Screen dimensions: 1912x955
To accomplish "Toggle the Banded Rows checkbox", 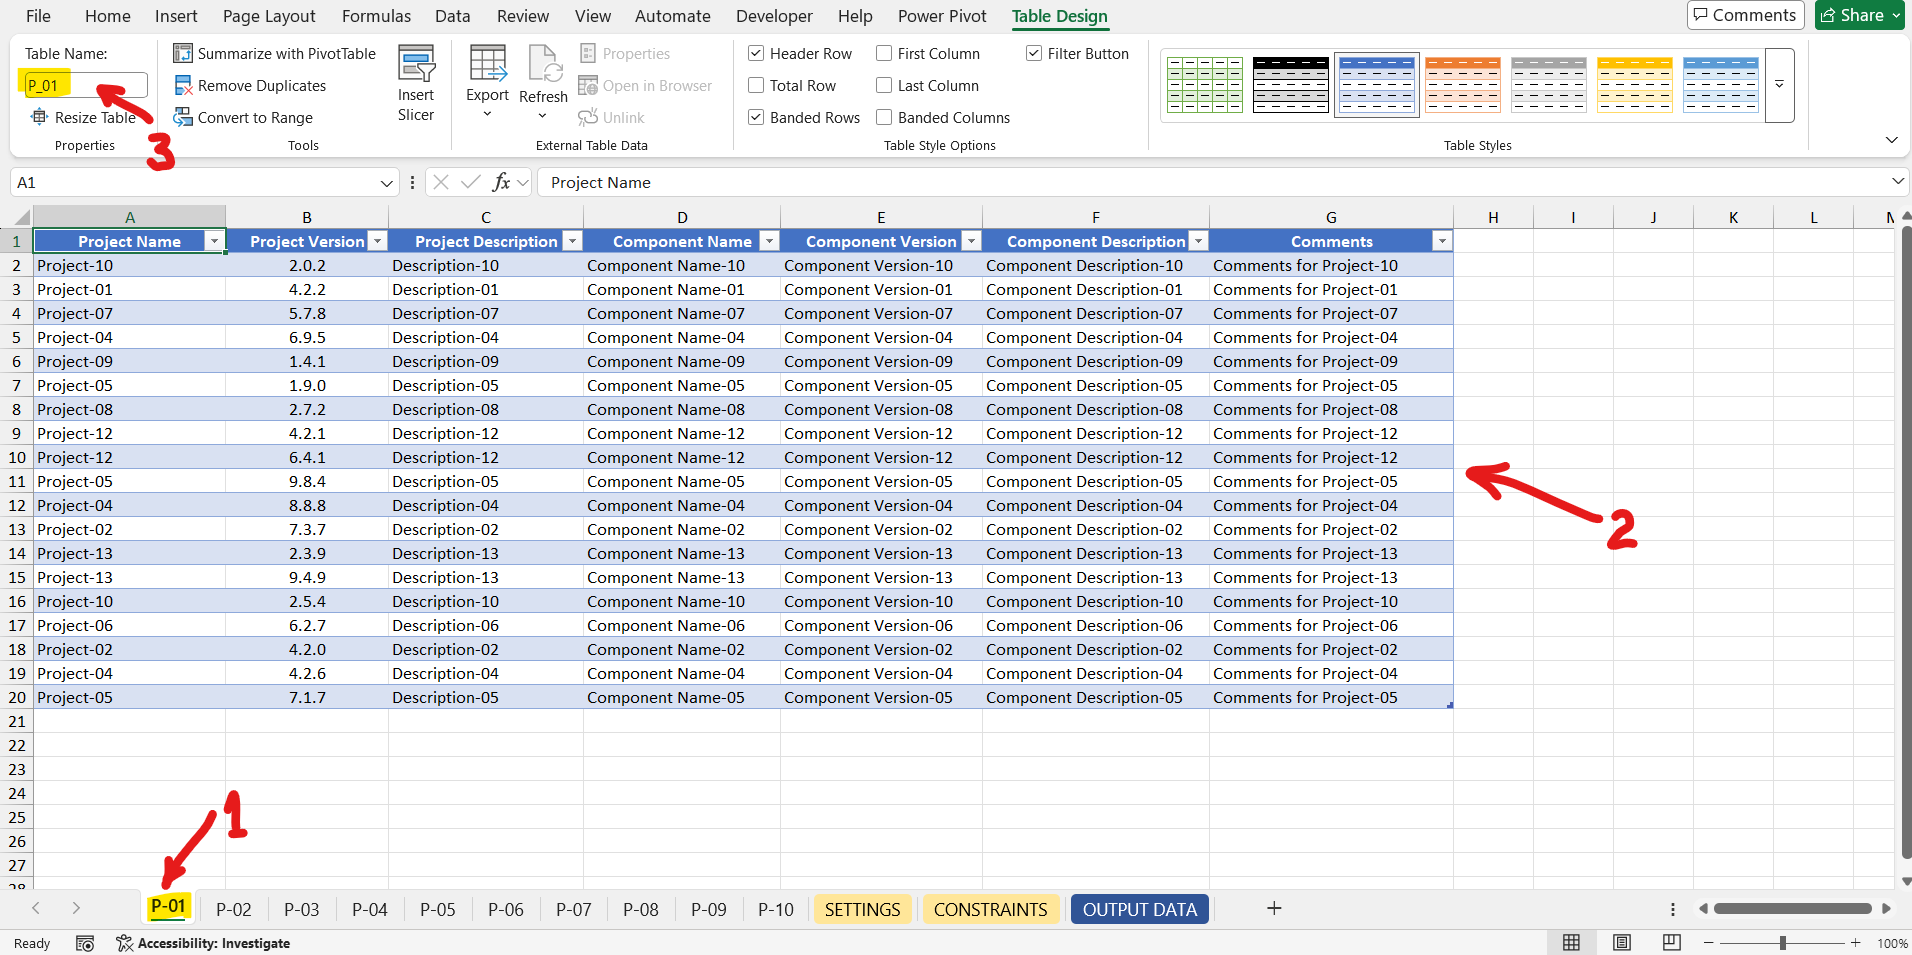I will pyautogui.click(x=756, y=117).
